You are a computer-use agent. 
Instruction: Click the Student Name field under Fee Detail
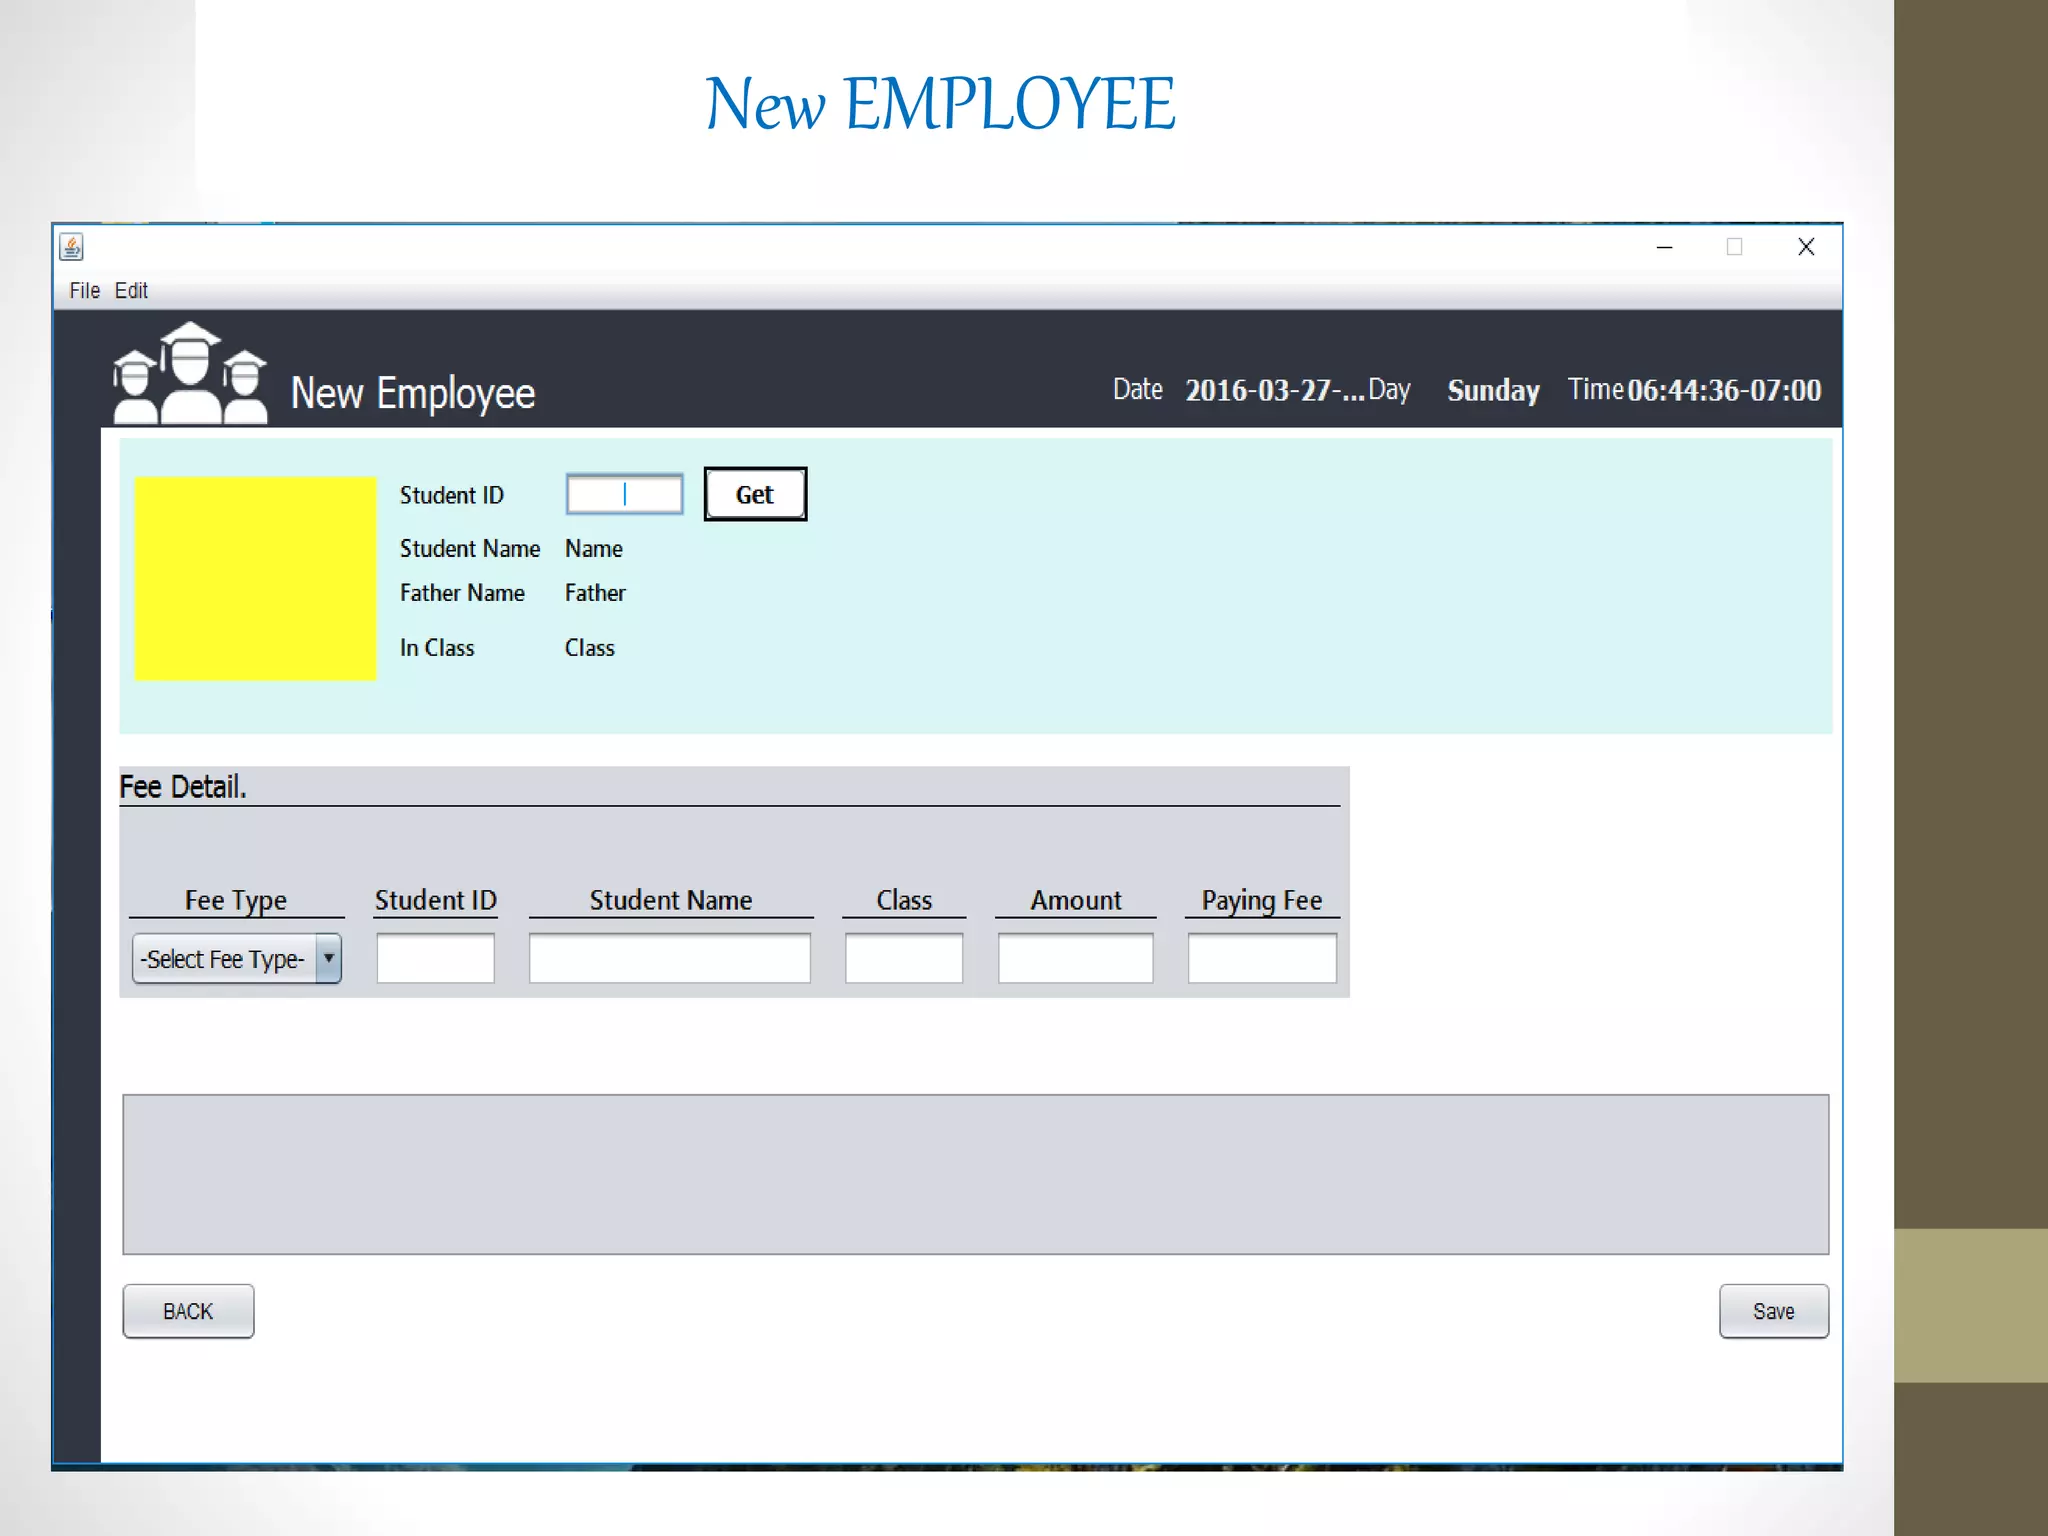tap(670, 958)
